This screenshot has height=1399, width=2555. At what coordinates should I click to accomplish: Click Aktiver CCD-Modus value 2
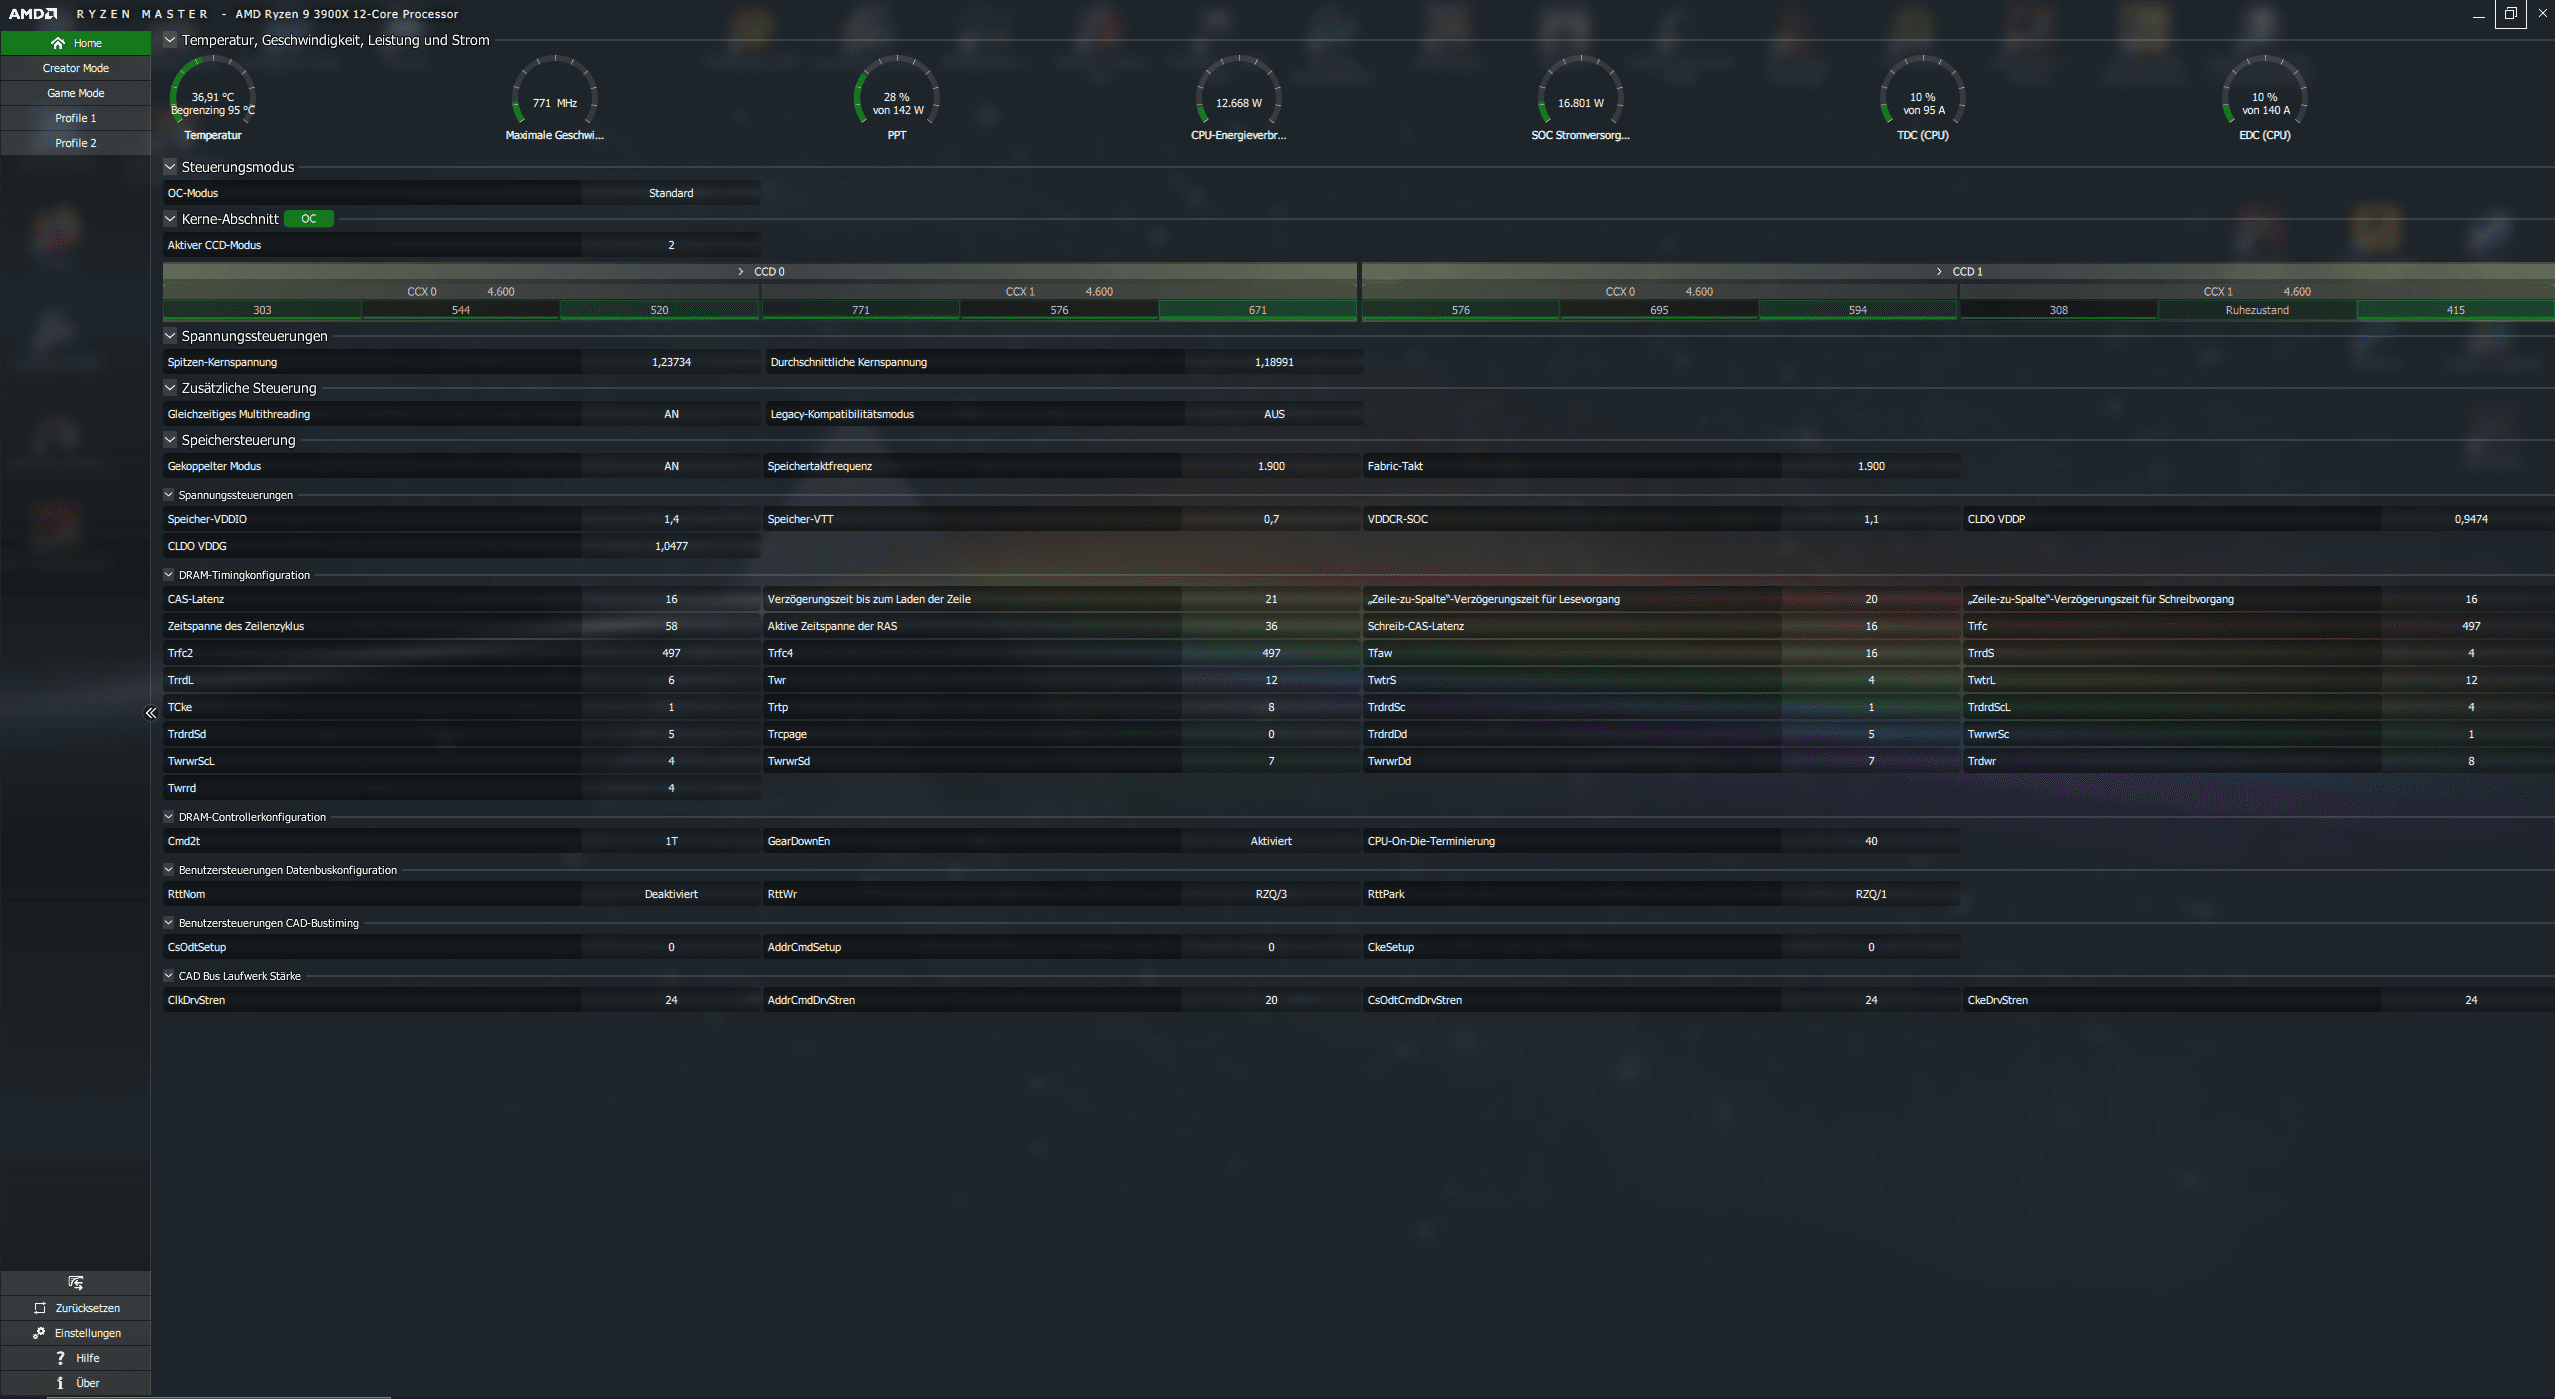coord(671,245)
